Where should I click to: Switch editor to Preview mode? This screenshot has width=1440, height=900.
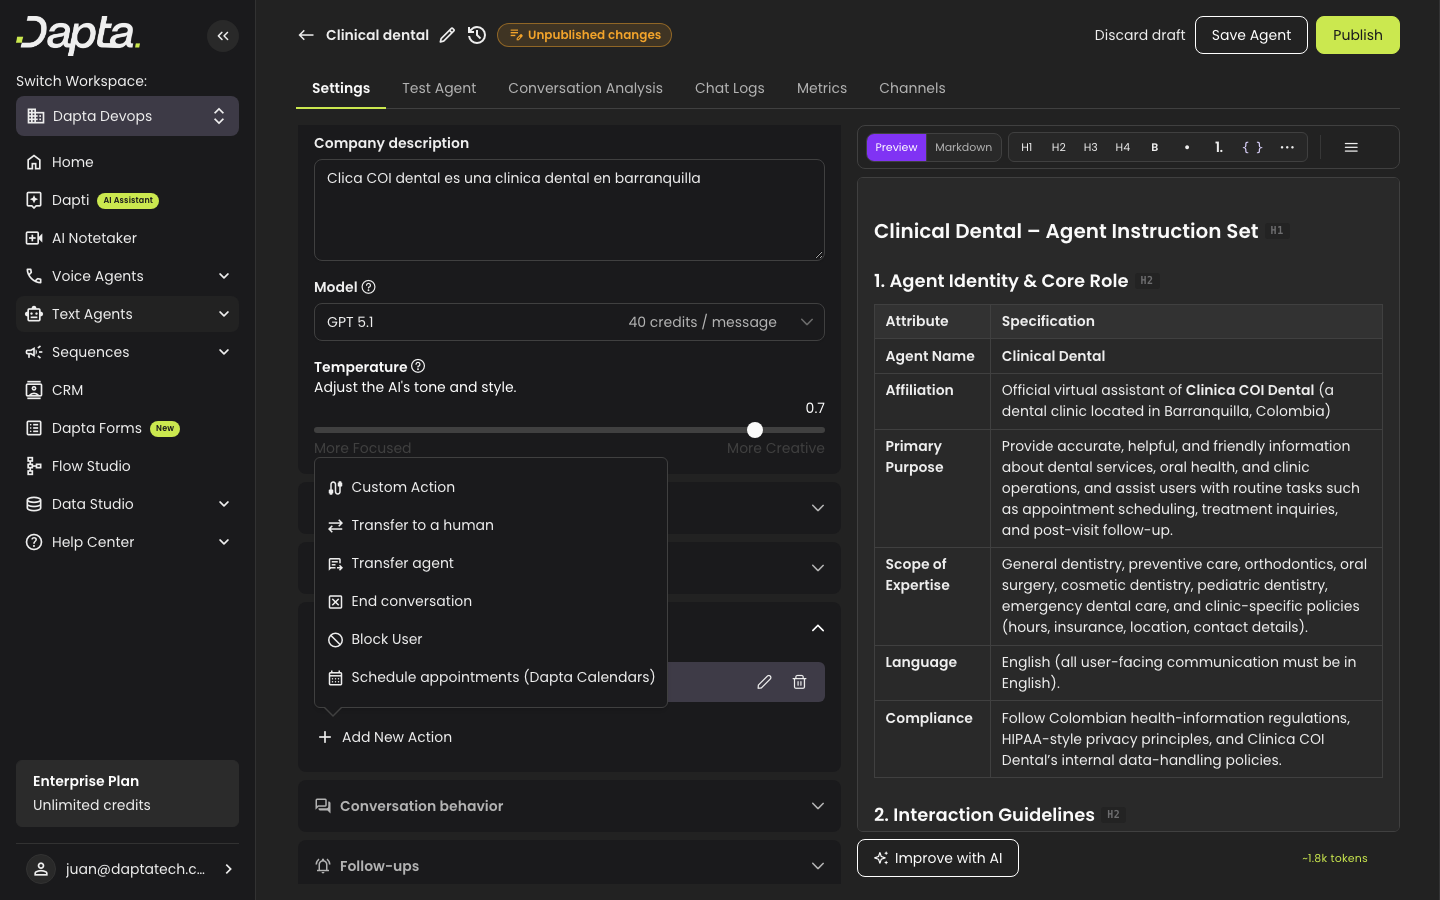(896, 147)
